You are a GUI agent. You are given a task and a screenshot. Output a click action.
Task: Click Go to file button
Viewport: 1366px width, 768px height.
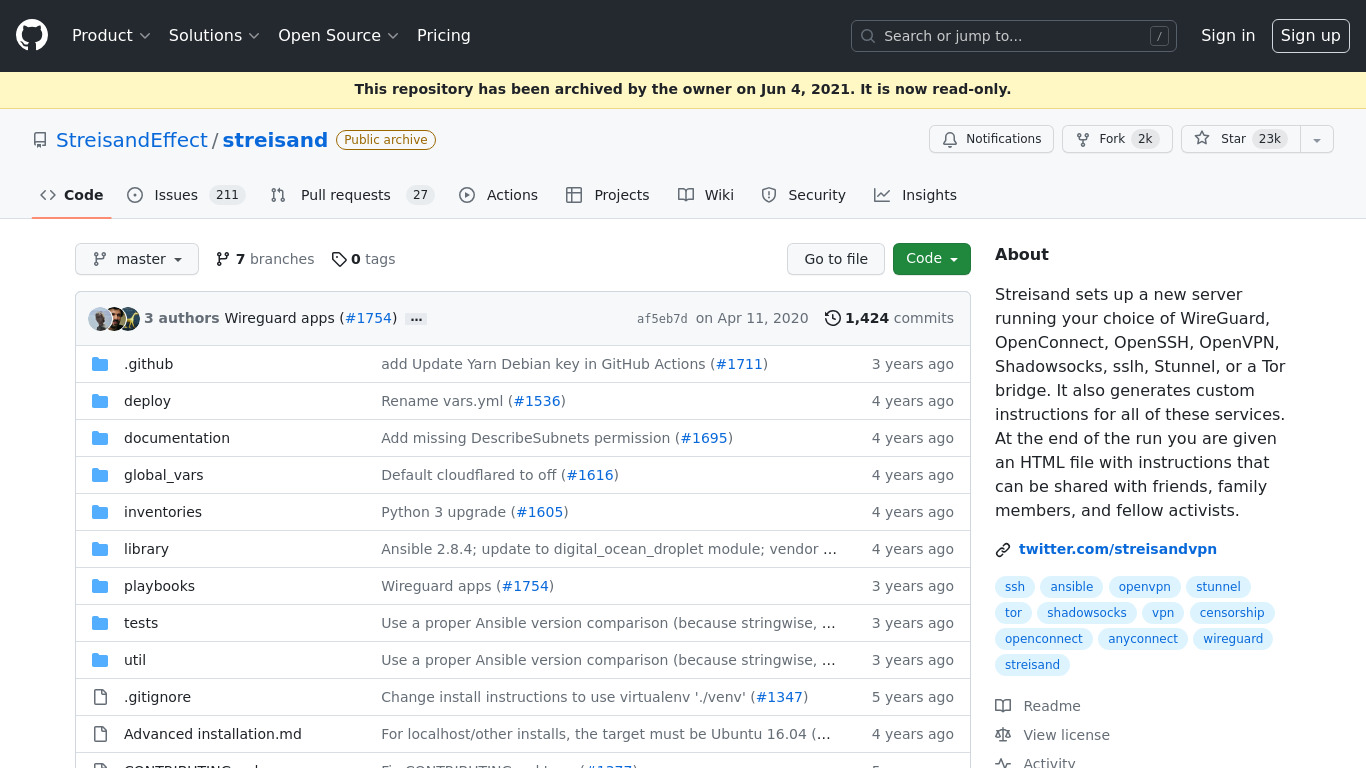(836, 259)
